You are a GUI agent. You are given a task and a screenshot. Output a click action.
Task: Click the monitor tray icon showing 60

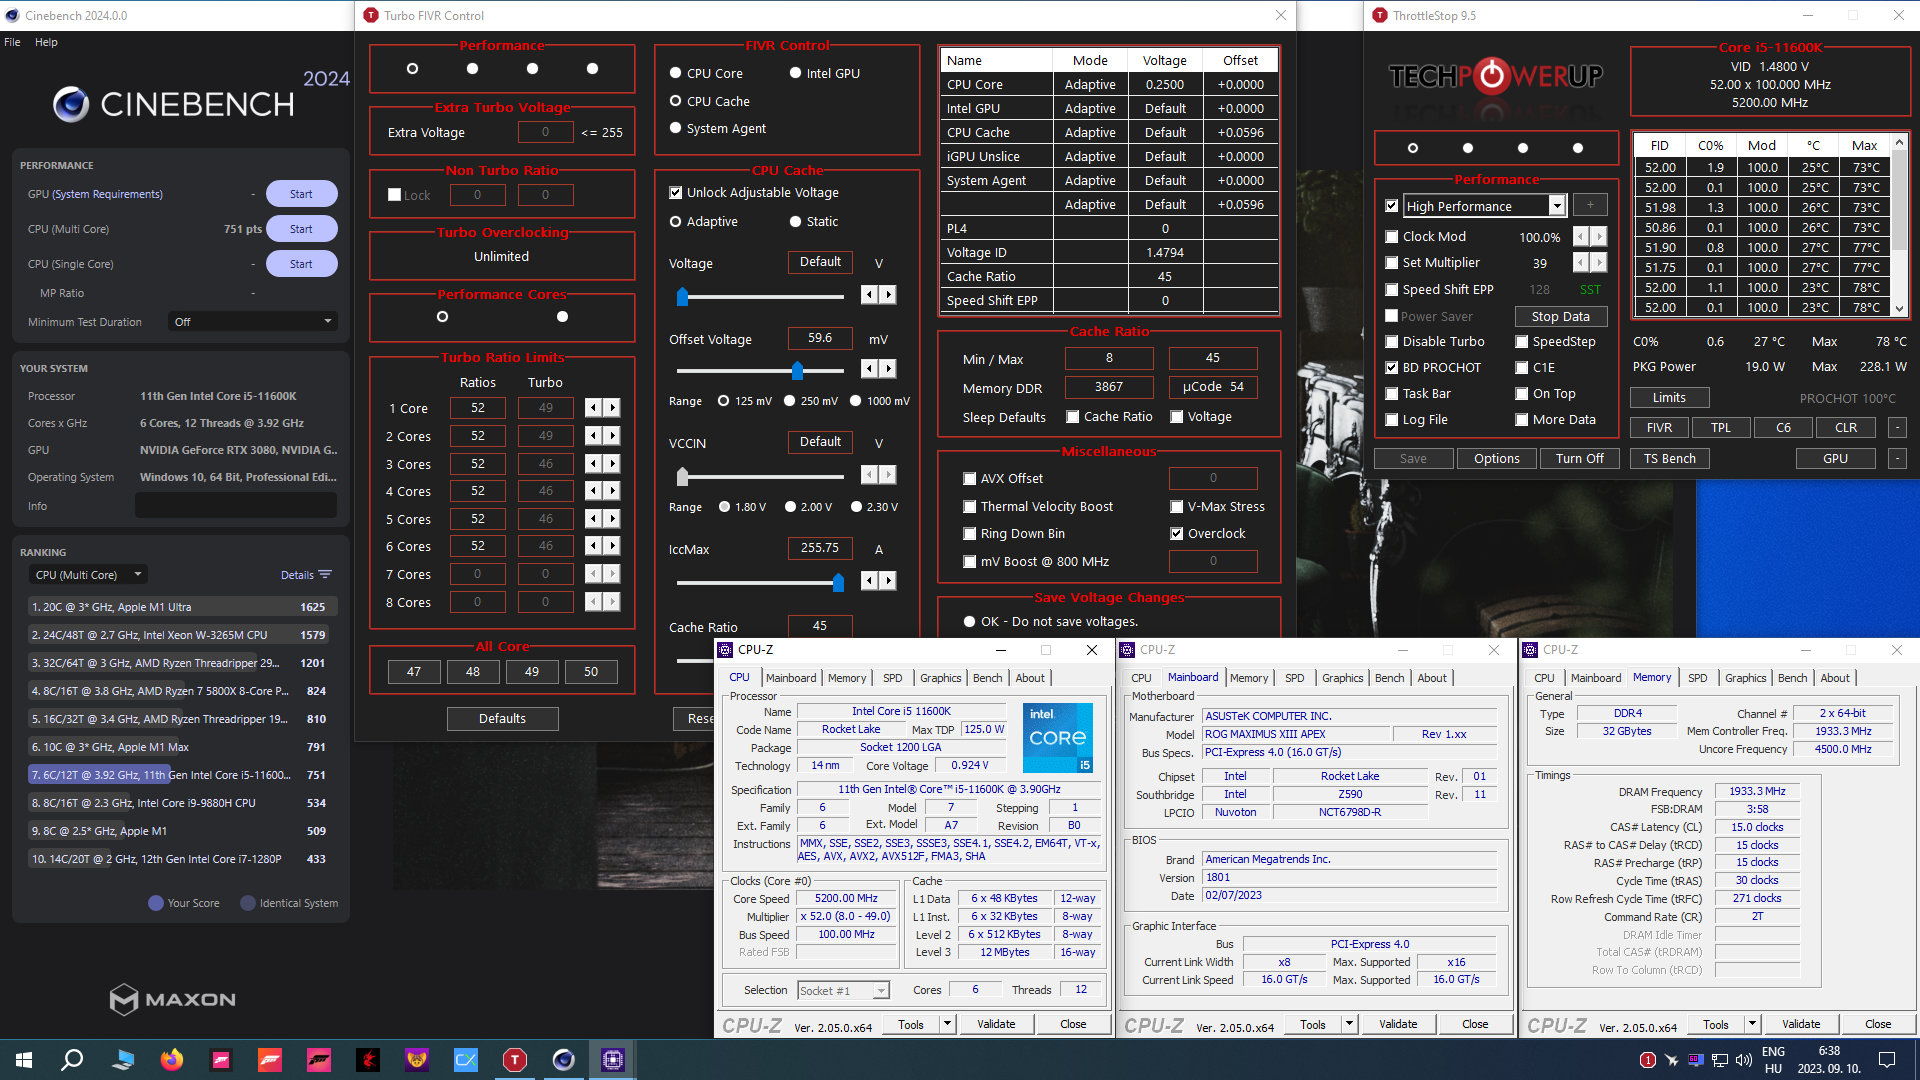pos(1696,1060)
